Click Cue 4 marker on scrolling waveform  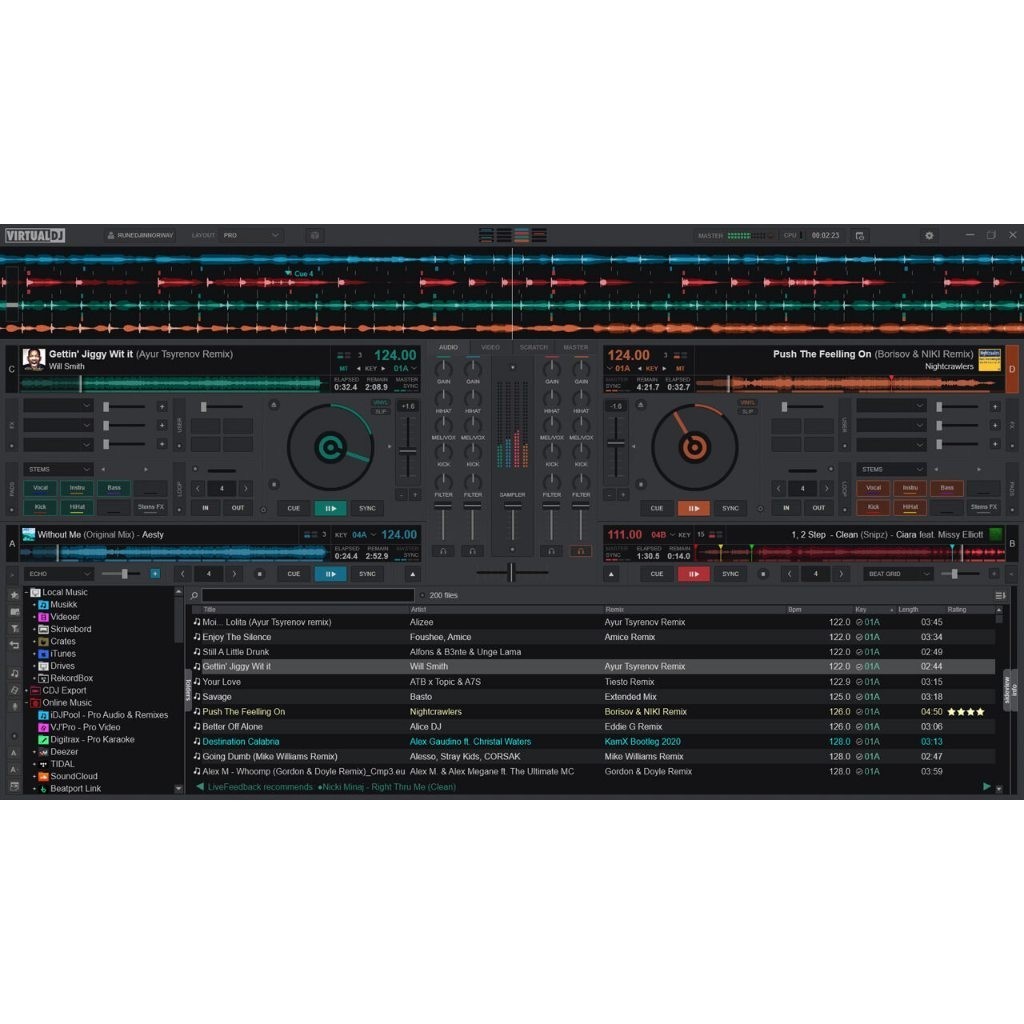[300, 274]
